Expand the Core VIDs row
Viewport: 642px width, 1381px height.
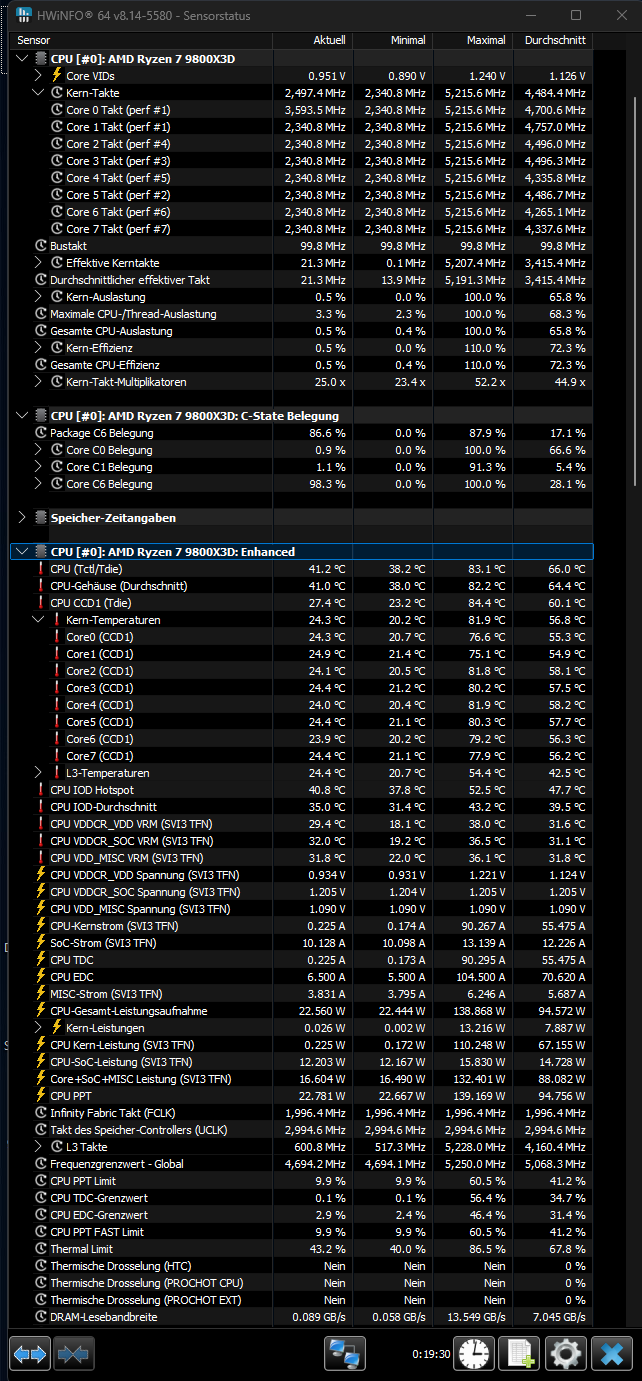point(39,76)
